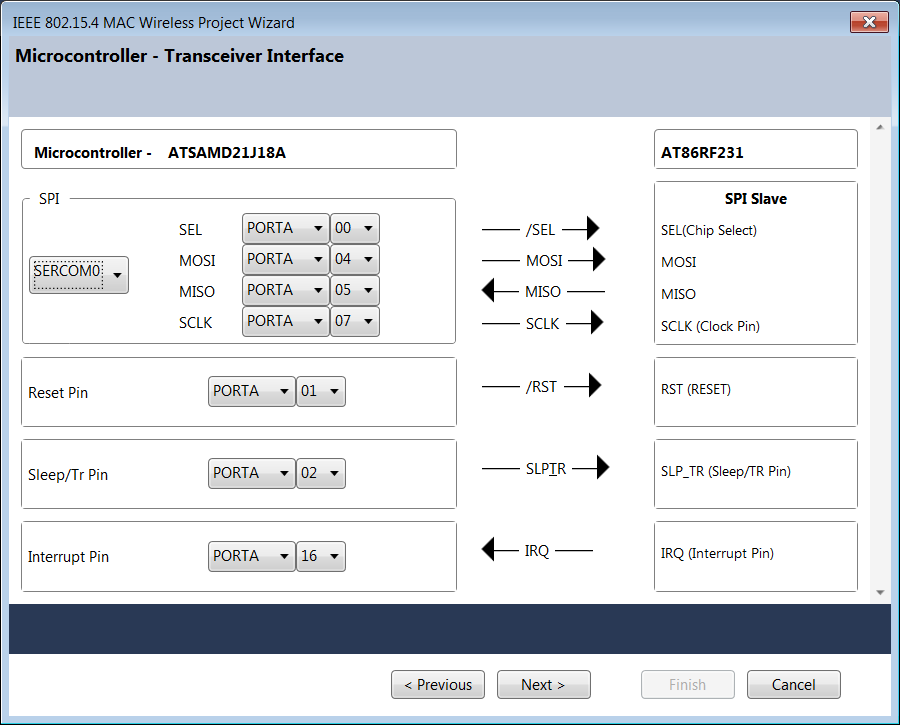Click the disabled Finish button
Viewport: 900px width, 725px height.
688,685
